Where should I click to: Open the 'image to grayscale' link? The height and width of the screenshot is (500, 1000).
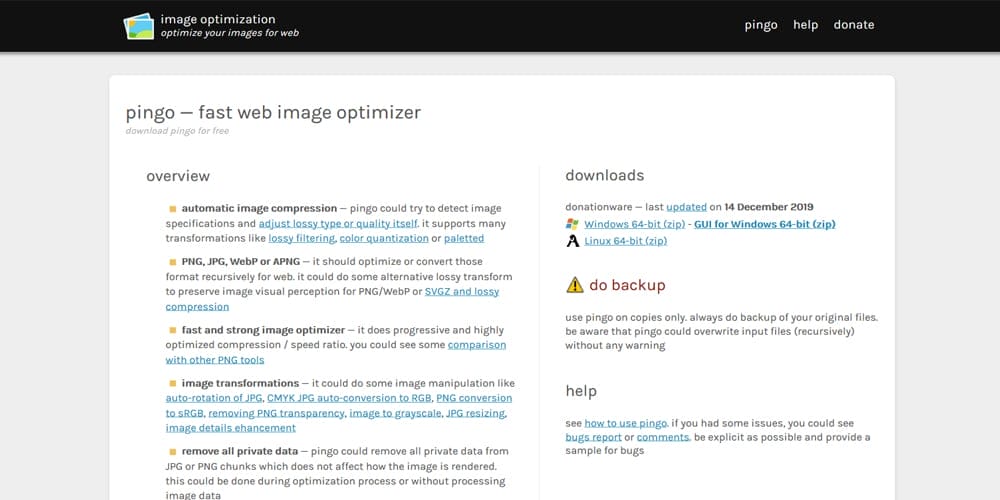pyautogui.click(x=395, y=413)
